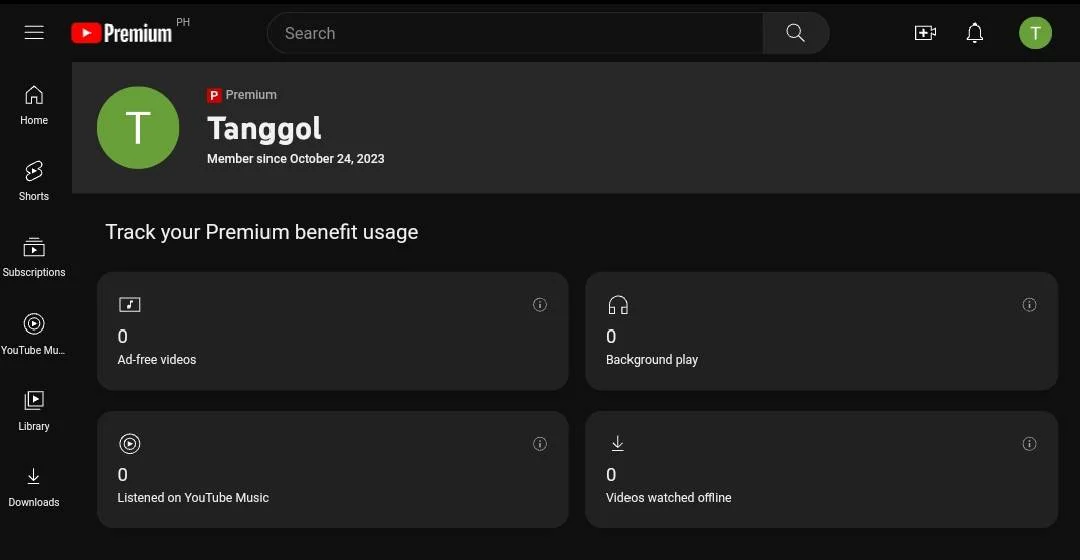This screenshot has height=560, width=1080.
Task: Open Shorts in sidebar
Action: tap(34, 181)
